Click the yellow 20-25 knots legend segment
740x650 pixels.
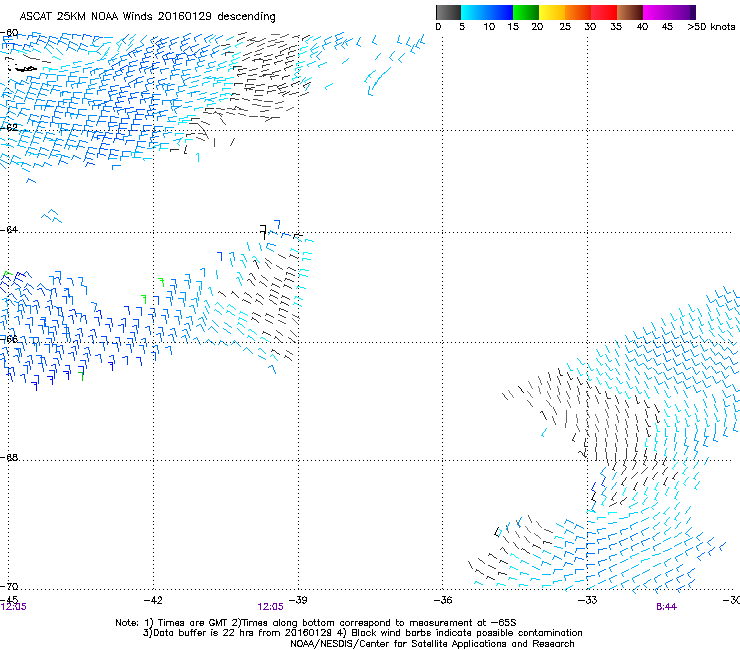552,12
